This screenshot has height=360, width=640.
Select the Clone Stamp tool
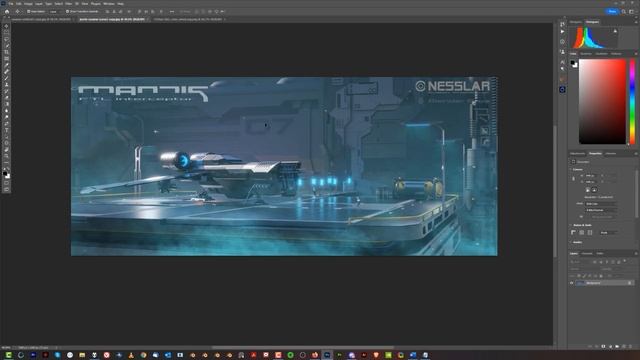click(x=7, y=85)
